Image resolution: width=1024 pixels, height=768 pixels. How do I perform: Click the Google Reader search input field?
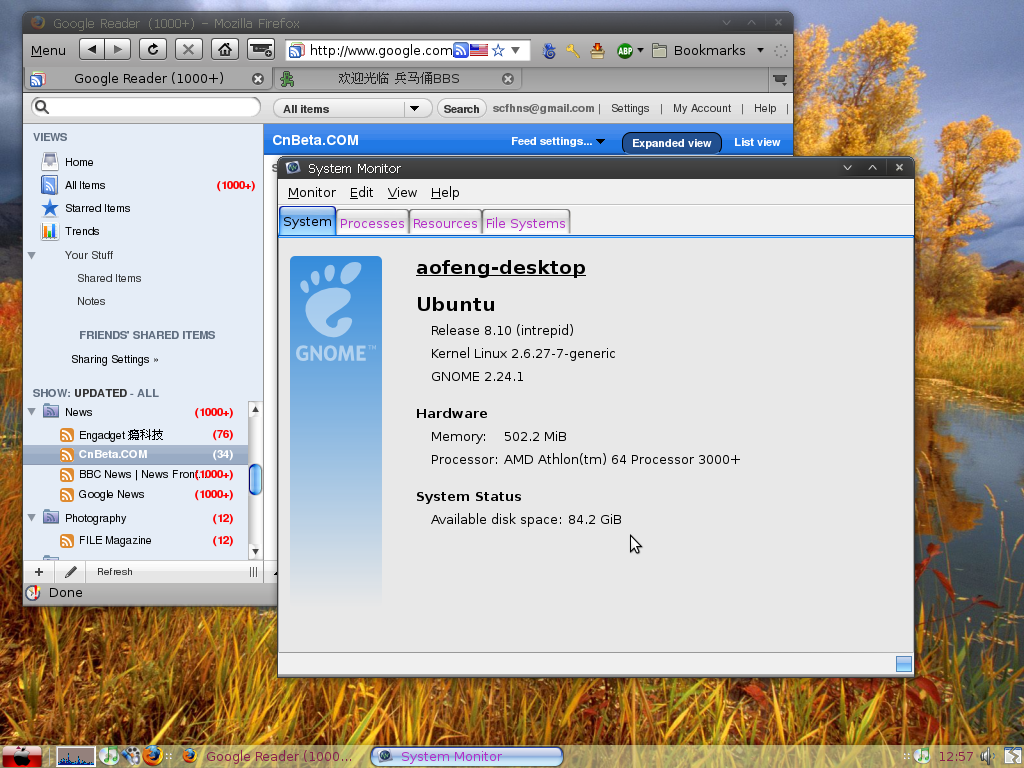(x=146, y=107)
